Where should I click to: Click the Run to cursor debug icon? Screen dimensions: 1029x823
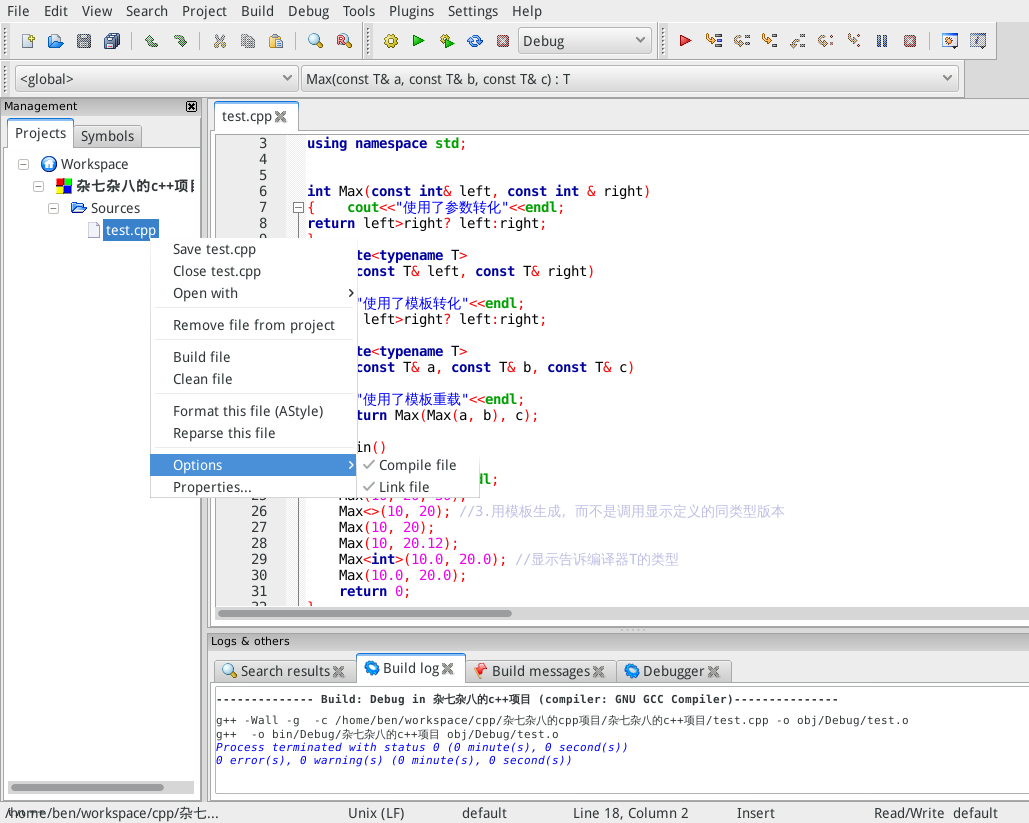pyautogui.click(x=713, y=41)
